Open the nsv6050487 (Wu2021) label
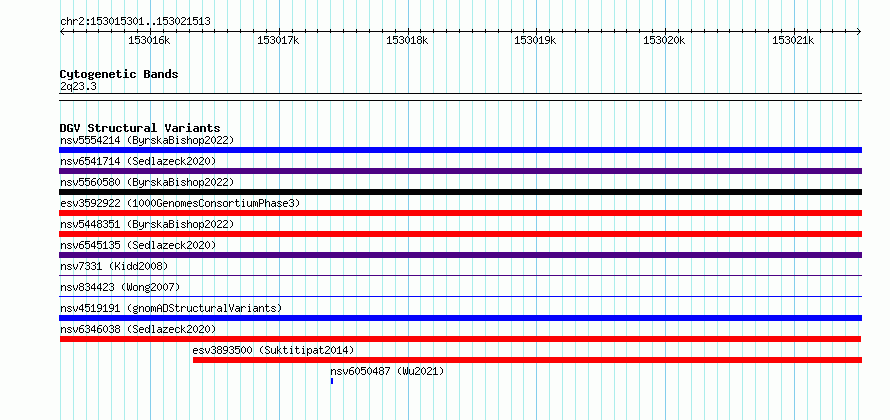Viewport: 890px width, 420px height. coord(387,371)
